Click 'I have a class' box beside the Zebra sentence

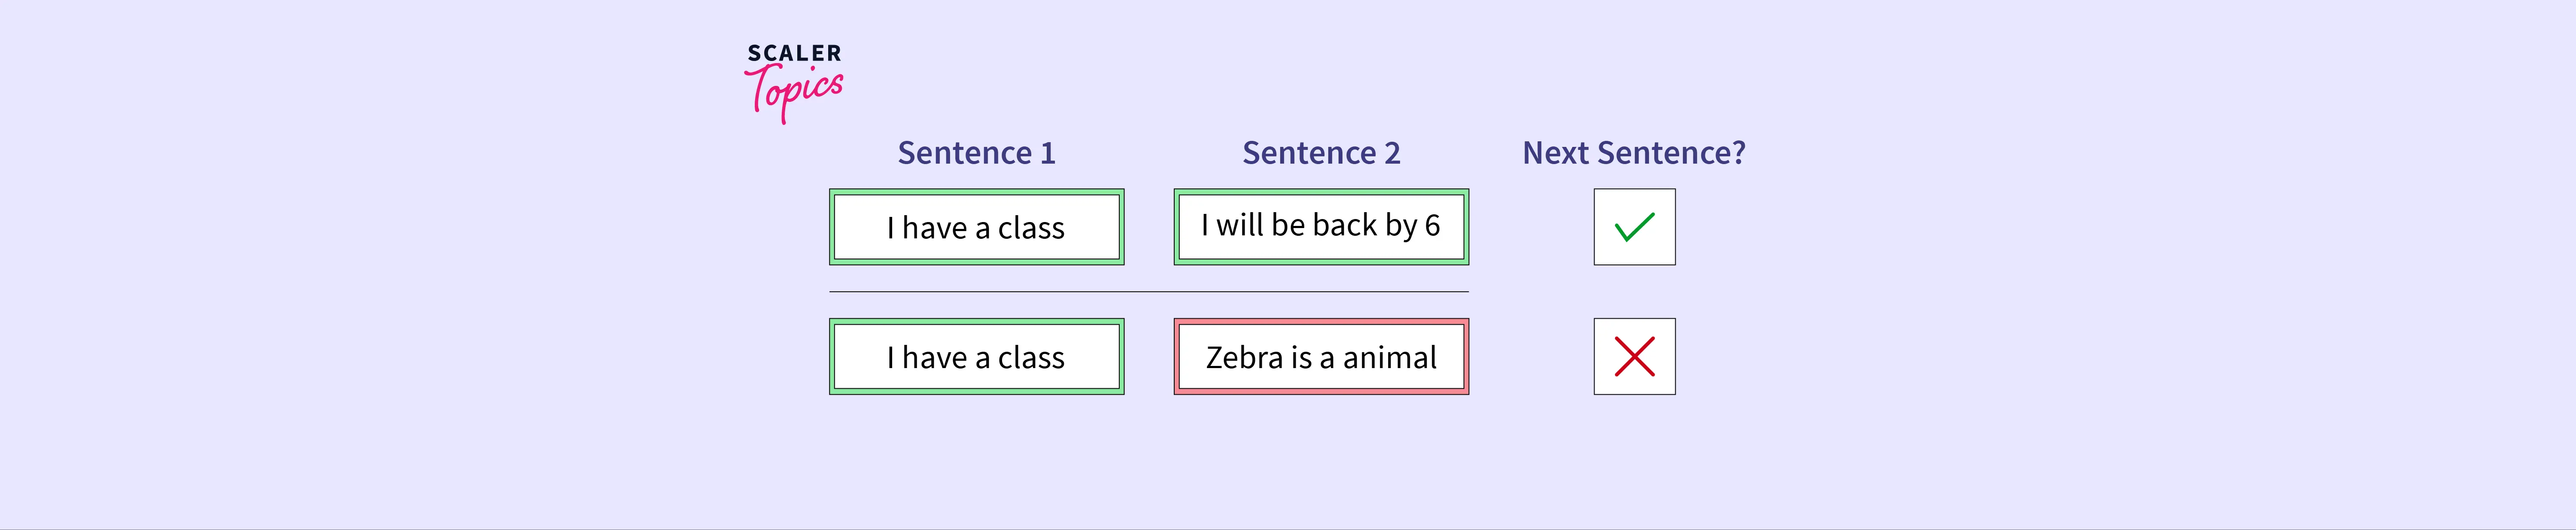pyautogui.click(x=976, y=357)
